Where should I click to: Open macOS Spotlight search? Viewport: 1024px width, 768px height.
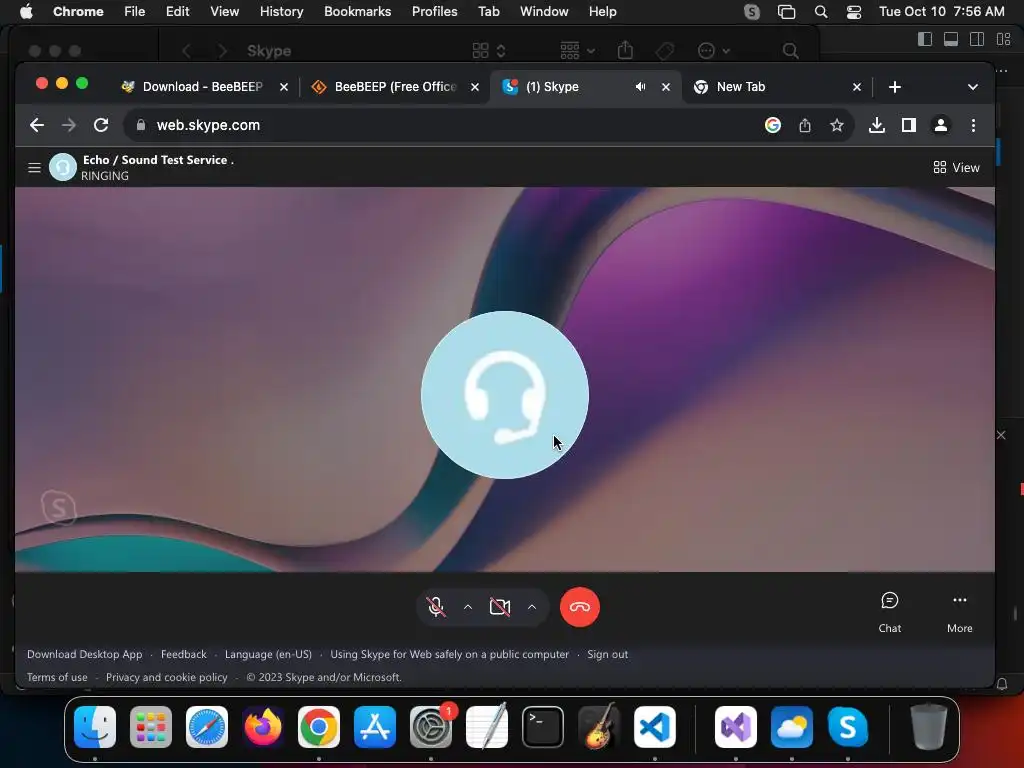[x=821, y=12]
